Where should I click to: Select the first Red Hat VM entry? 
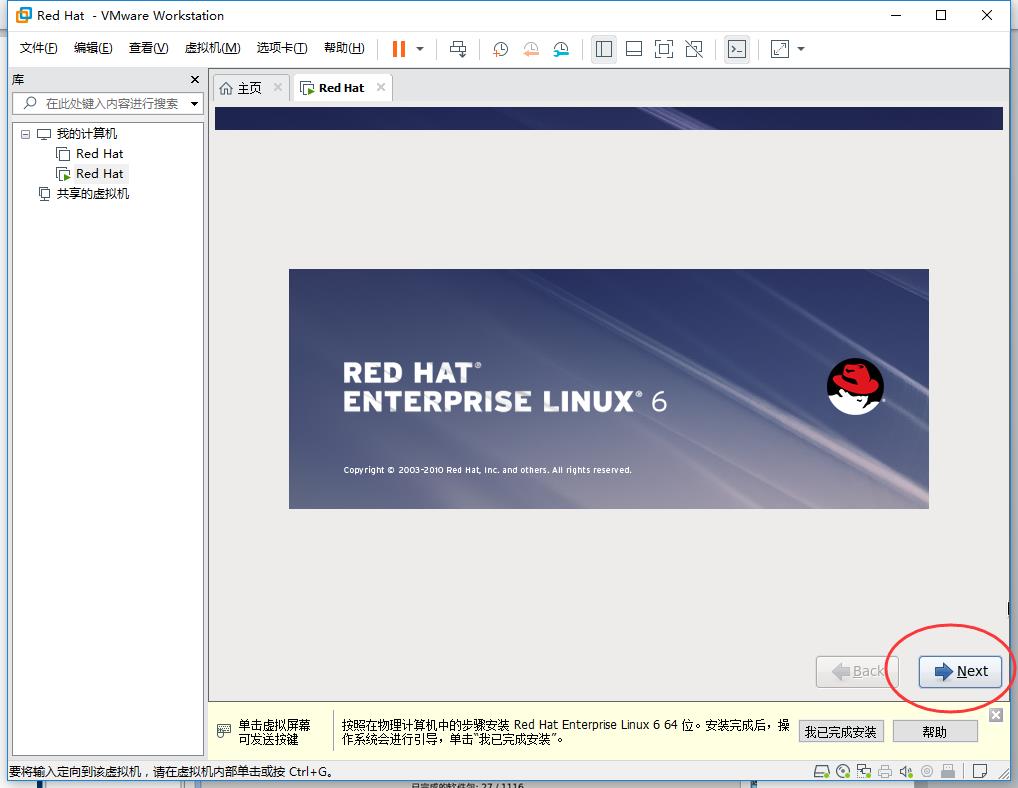(99, 154)
